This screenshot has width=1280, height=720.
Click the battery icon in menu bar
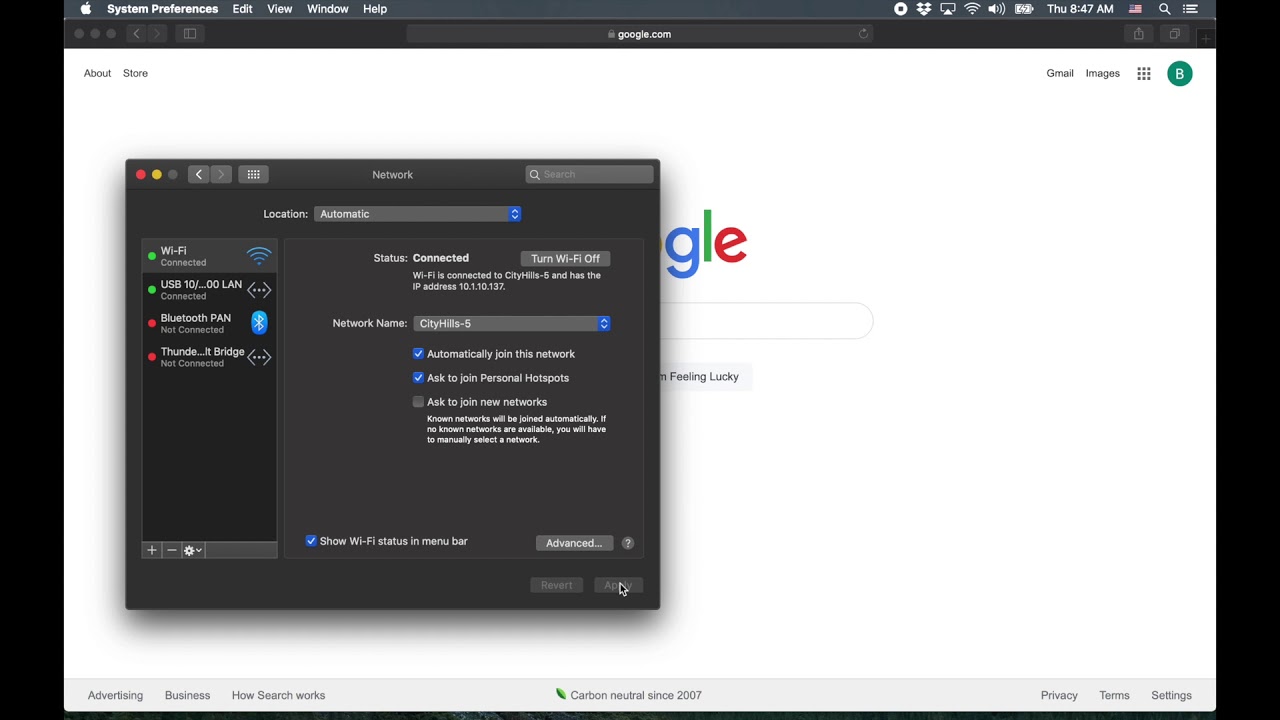[x=1024, y=9]
